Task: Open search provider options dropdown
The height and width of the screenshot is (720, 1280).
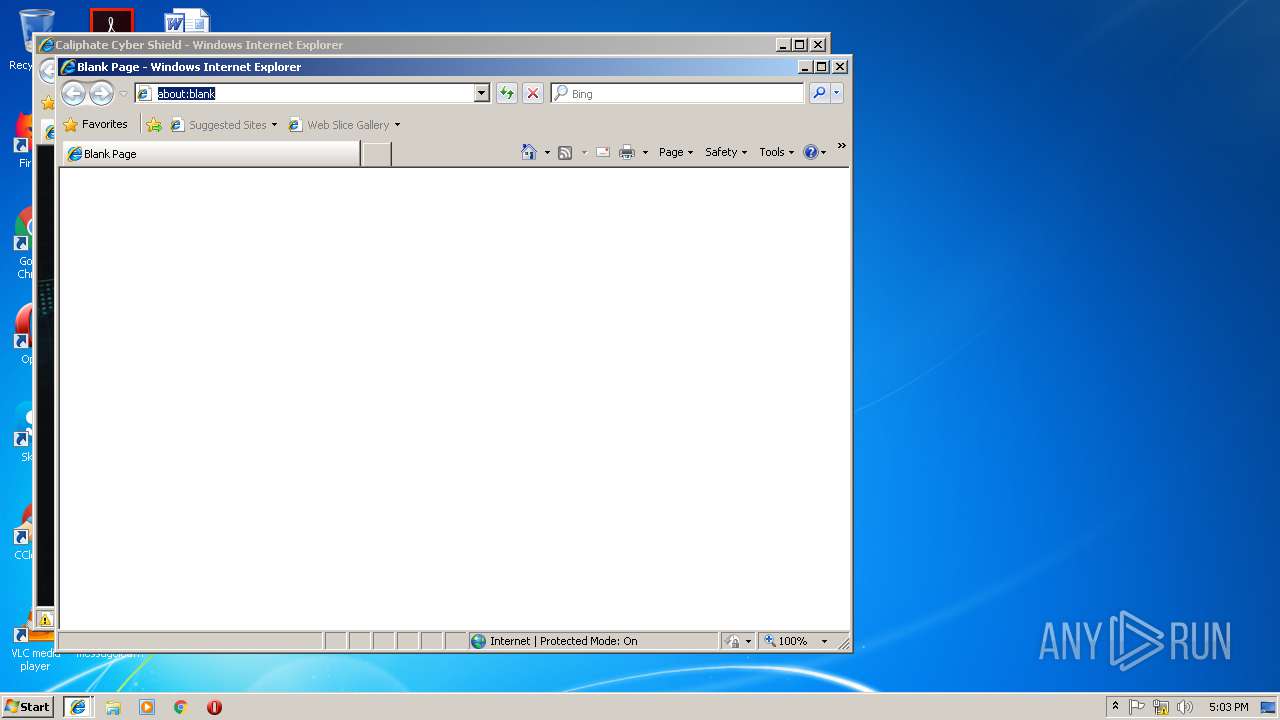Action: pos(837,93)
